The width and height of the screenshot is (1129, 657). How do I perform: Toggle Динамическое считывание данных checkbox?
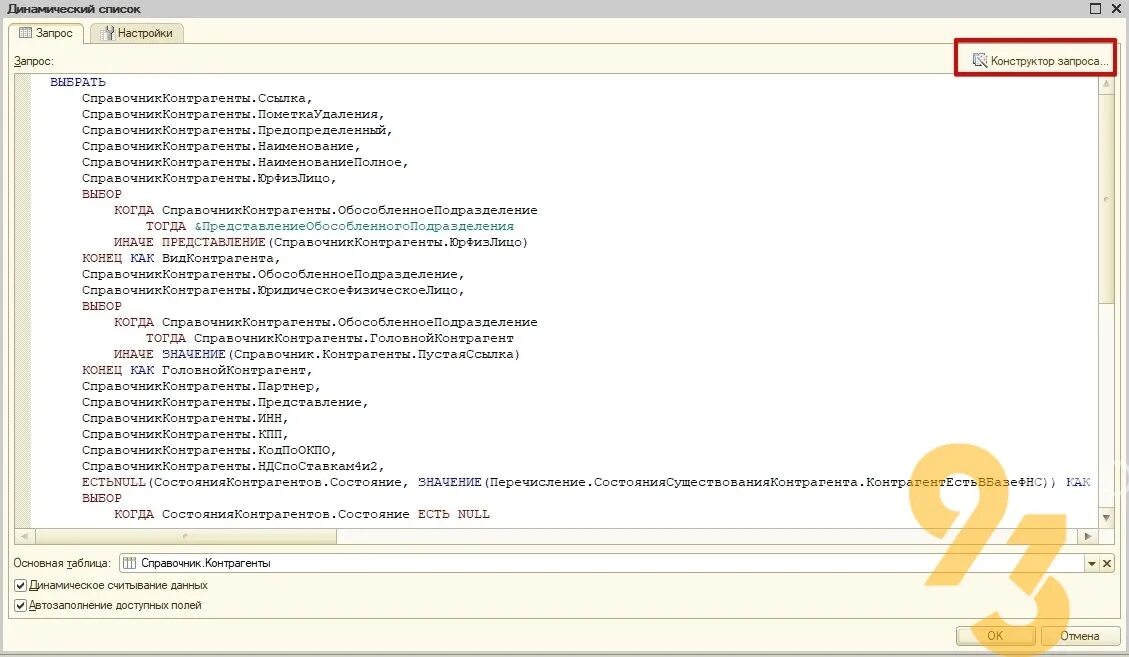coord(20,585)
